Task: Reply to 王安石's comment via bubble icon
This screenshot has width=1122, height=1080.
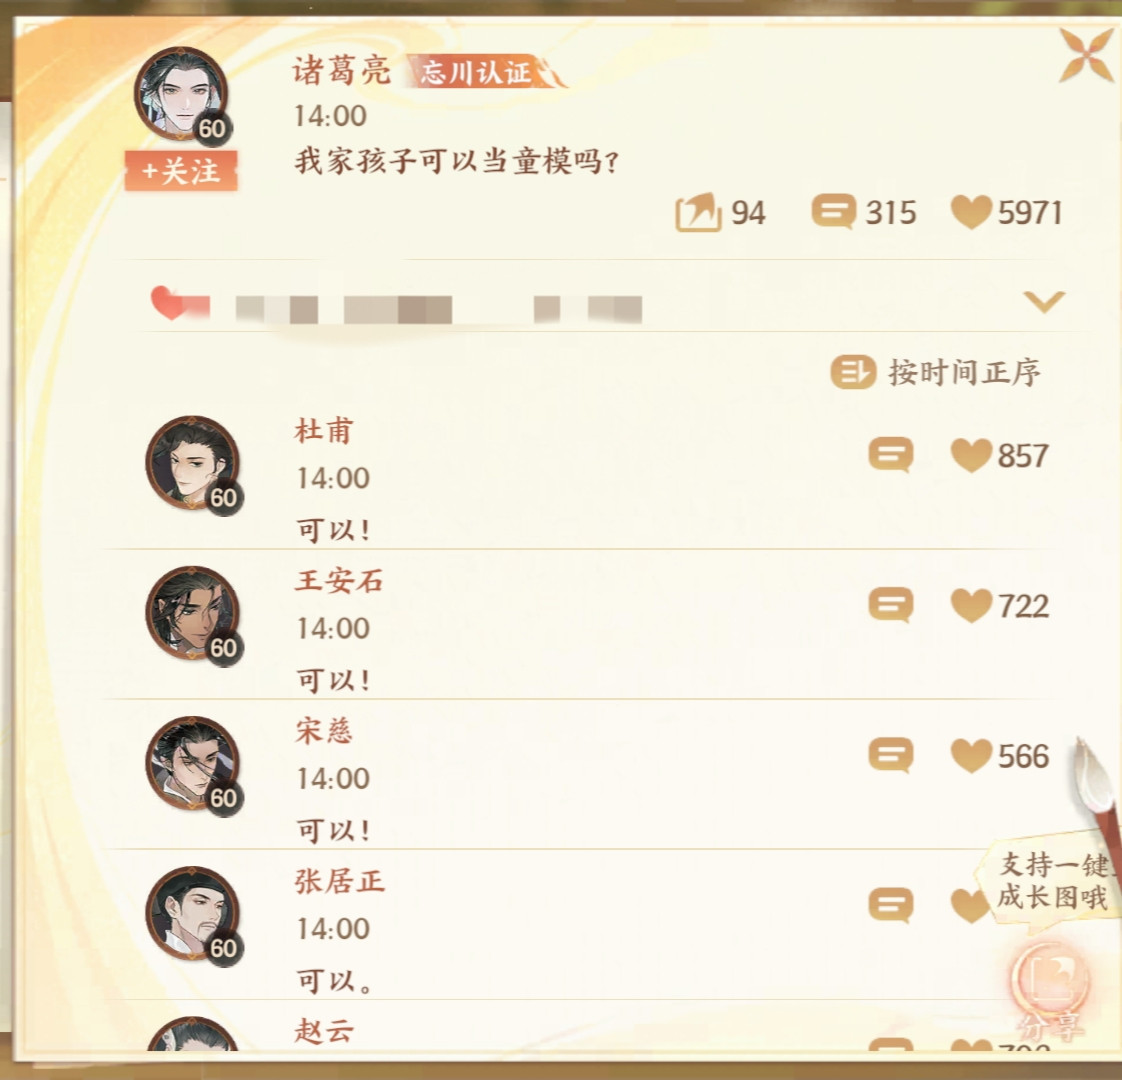Action: point(891,605)
